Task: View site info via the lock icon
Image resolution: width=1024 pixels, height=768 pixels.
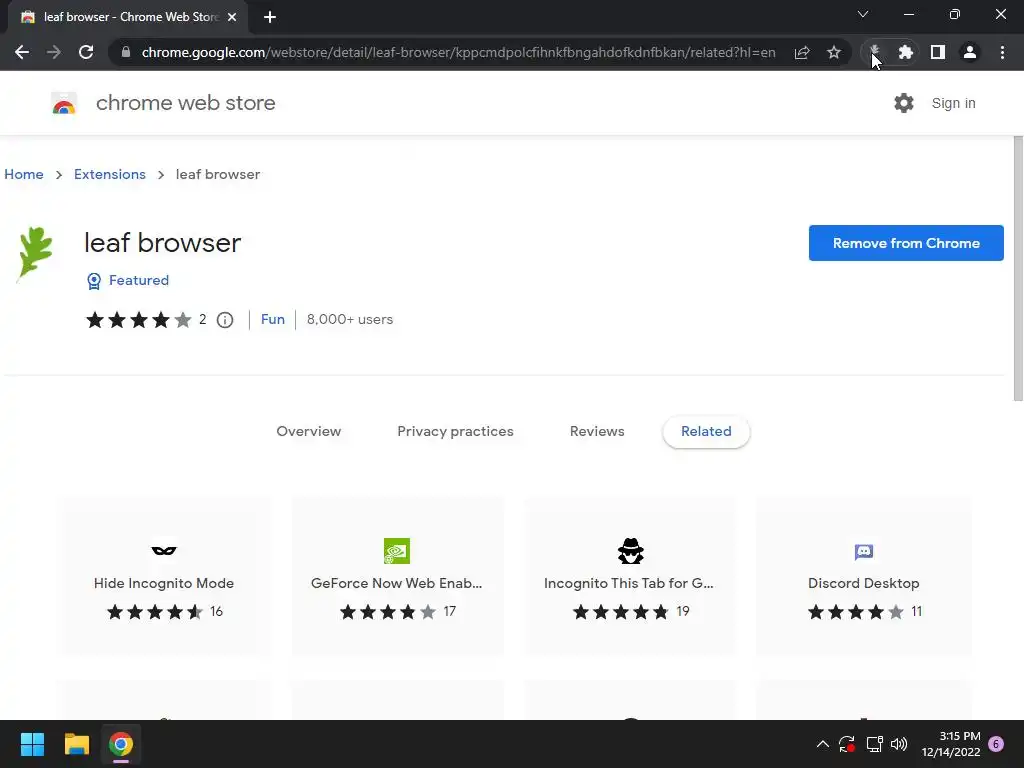Action: (126, 52)
